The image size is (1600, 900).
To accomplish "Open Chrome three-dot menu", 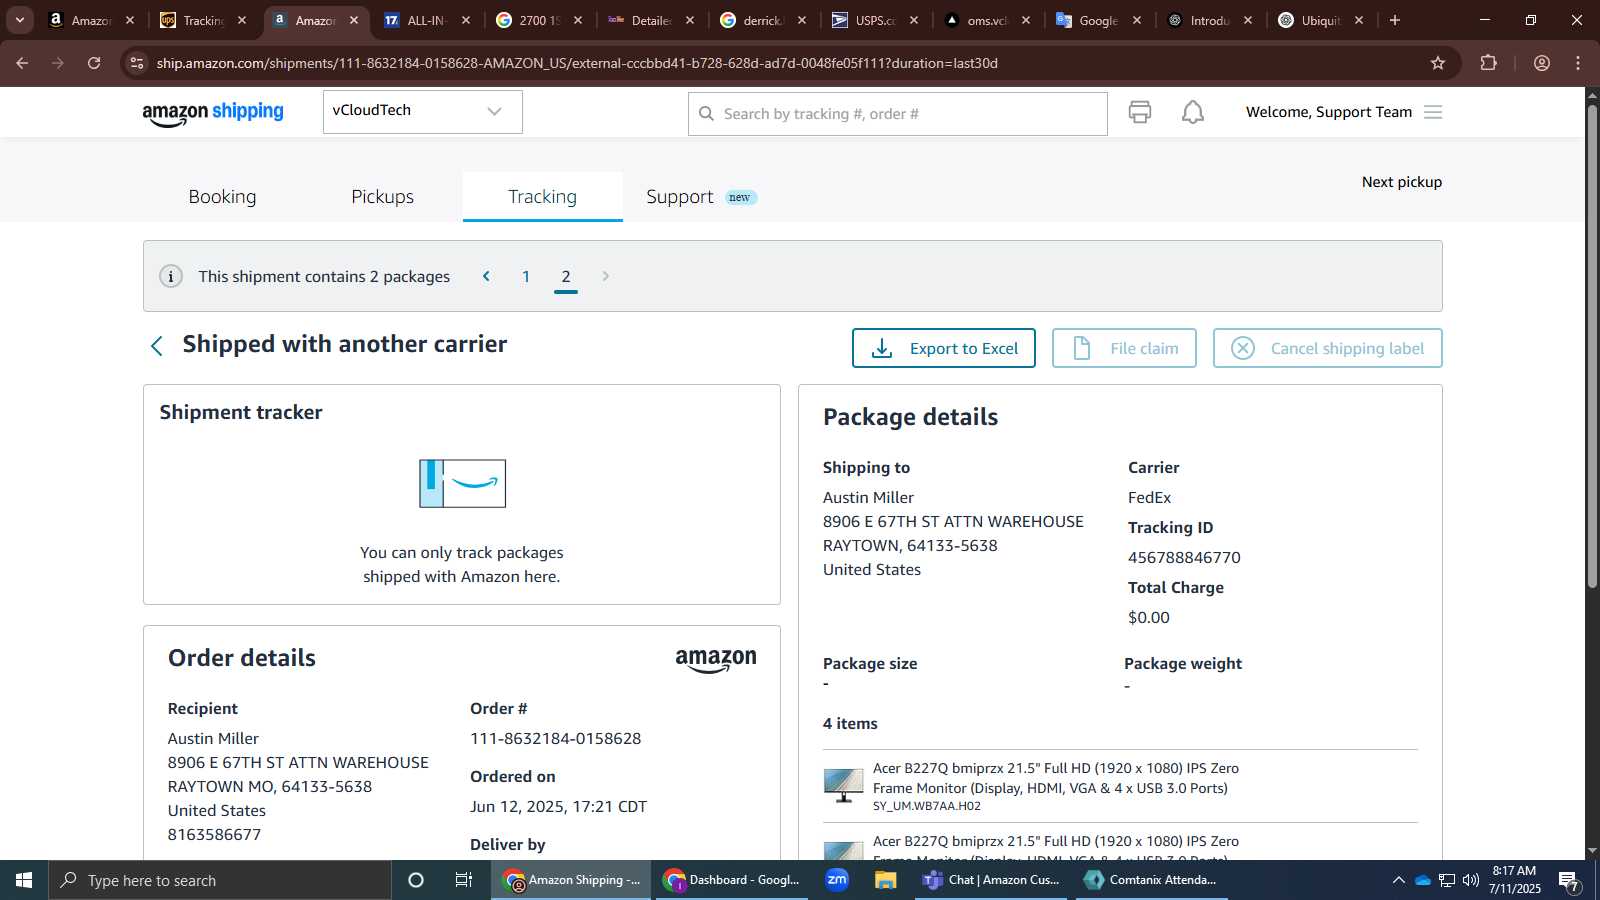I will [x=1578, y=63].
